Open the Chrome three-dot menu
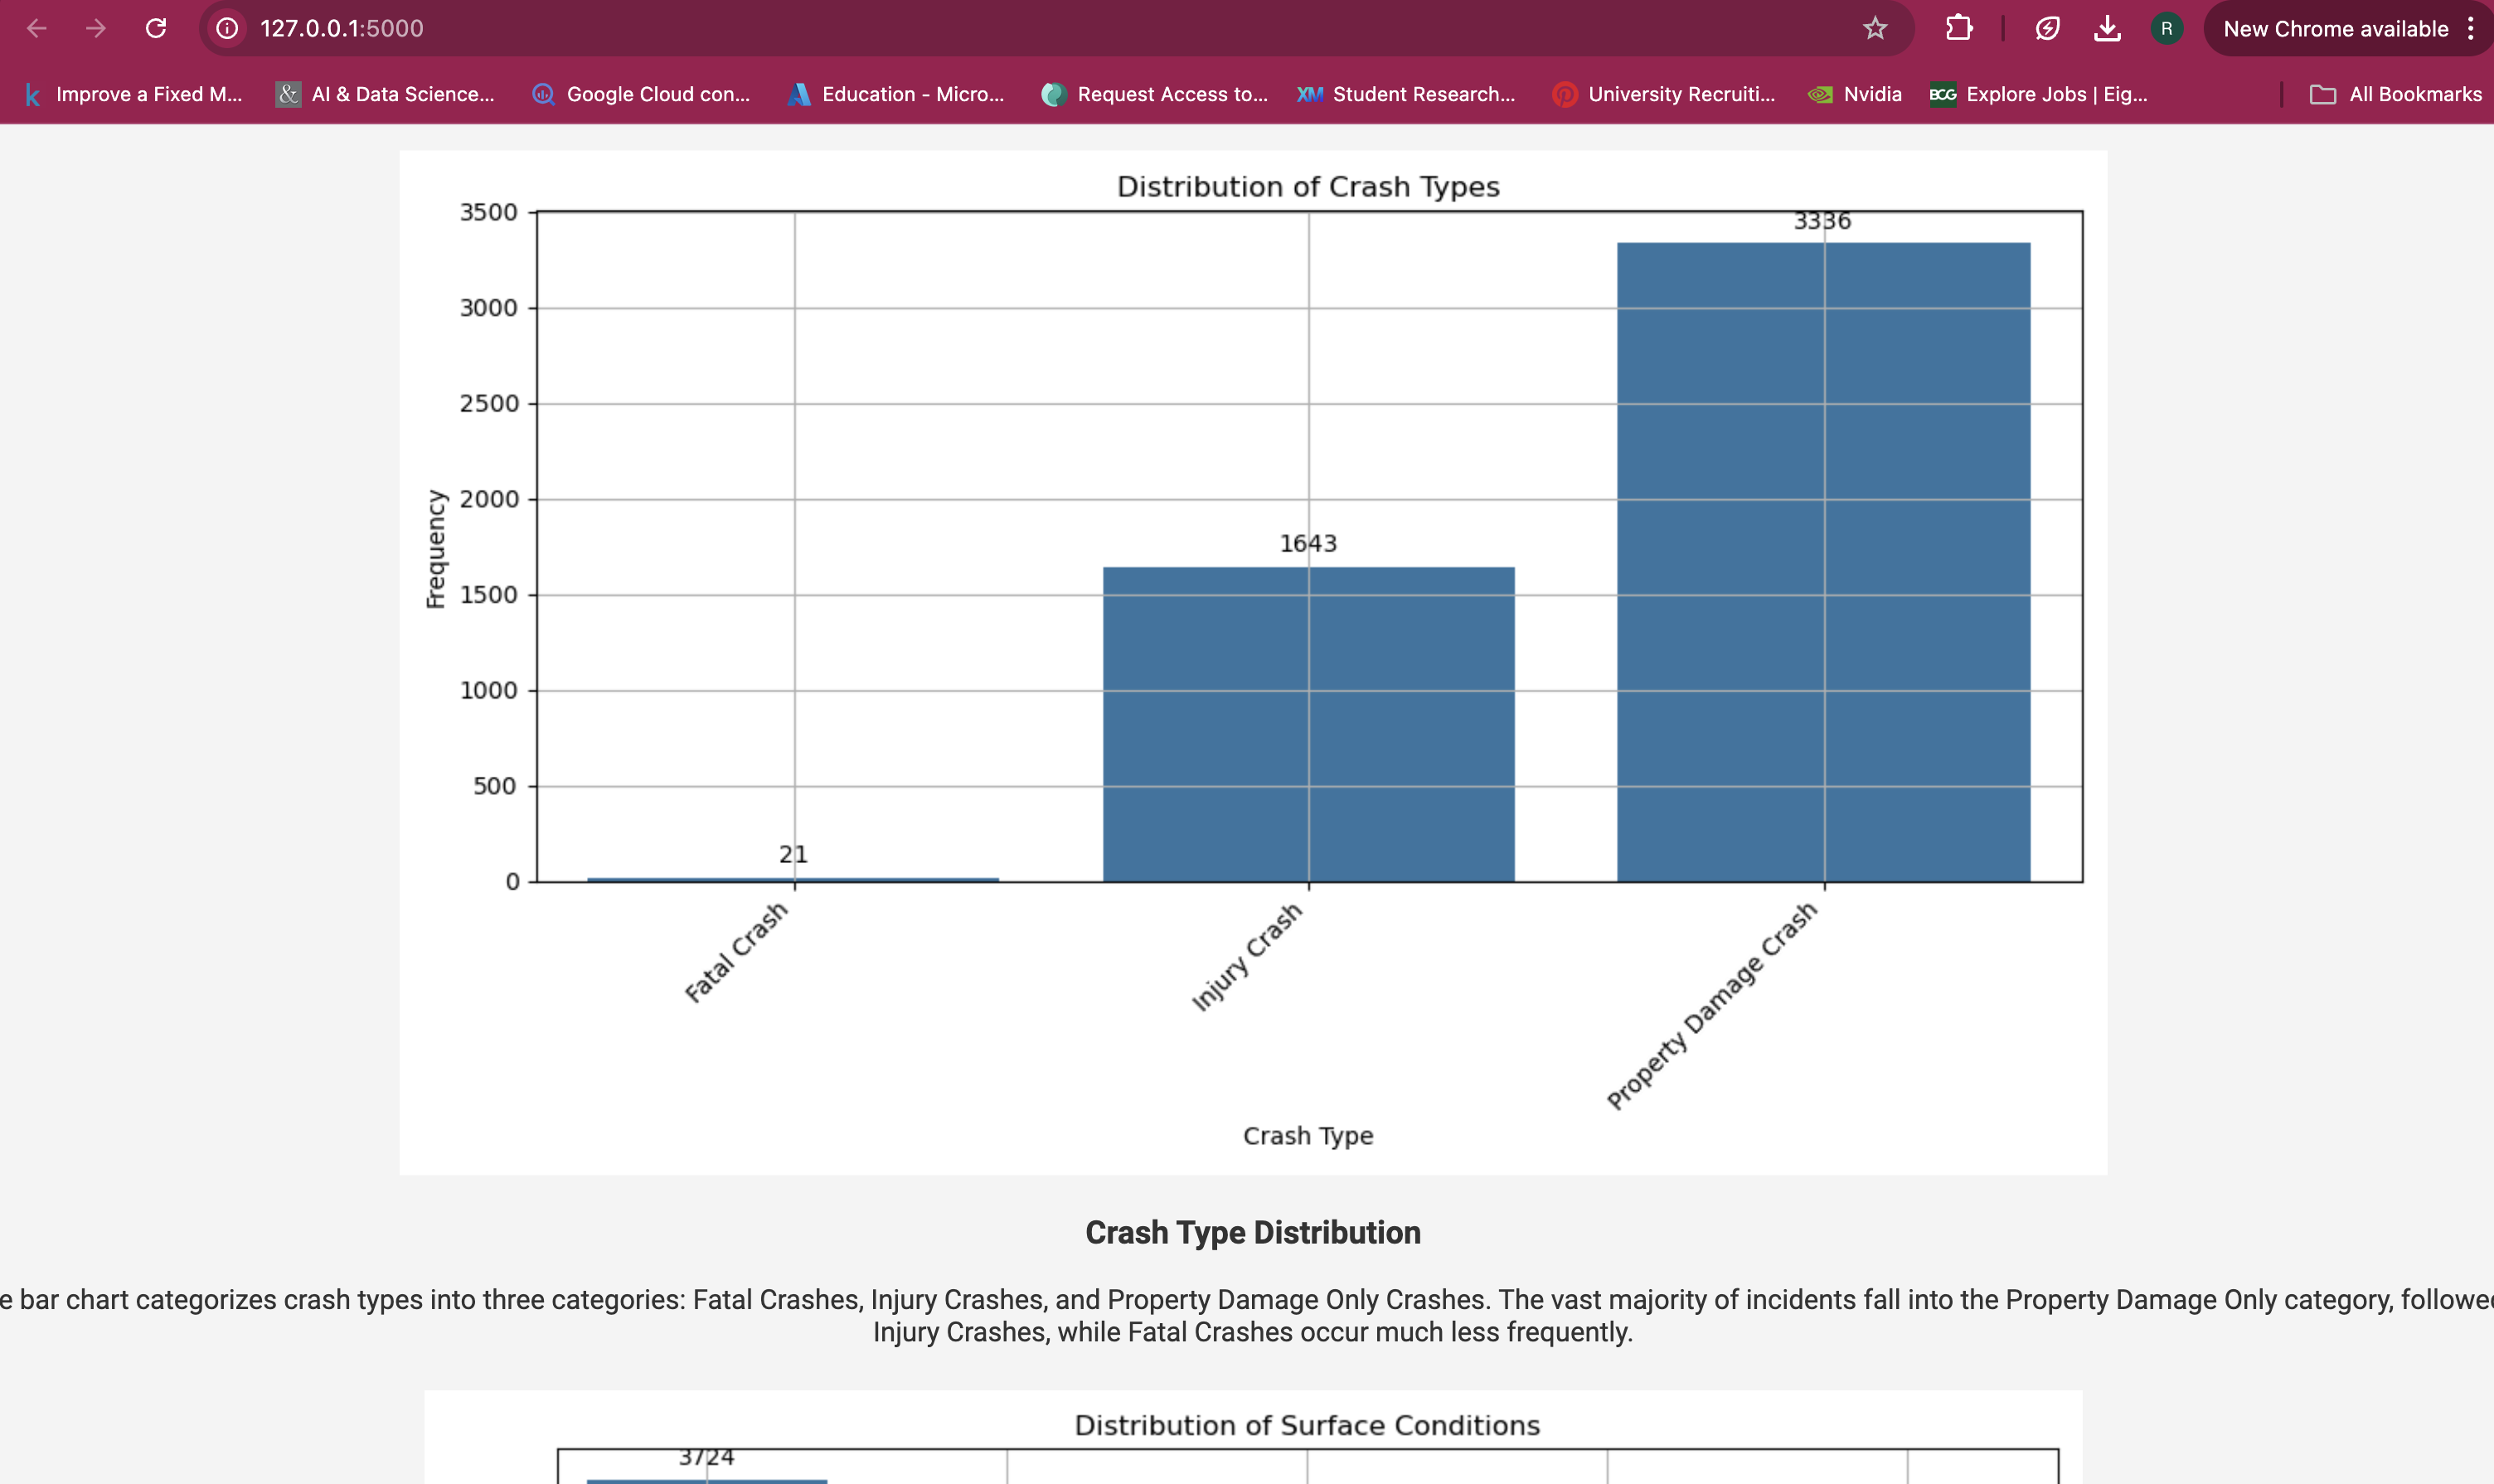The width and height of the screenshot is (2494, 1484). pyautogui.click(x=2470, y=28)
